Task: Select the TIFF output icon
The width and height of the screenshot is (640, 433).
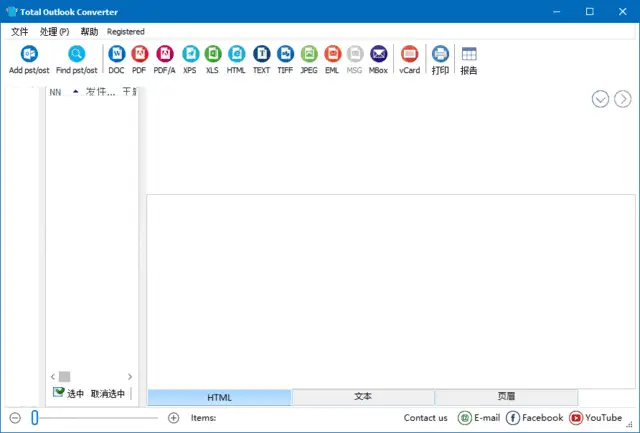Action: [285, 54]
